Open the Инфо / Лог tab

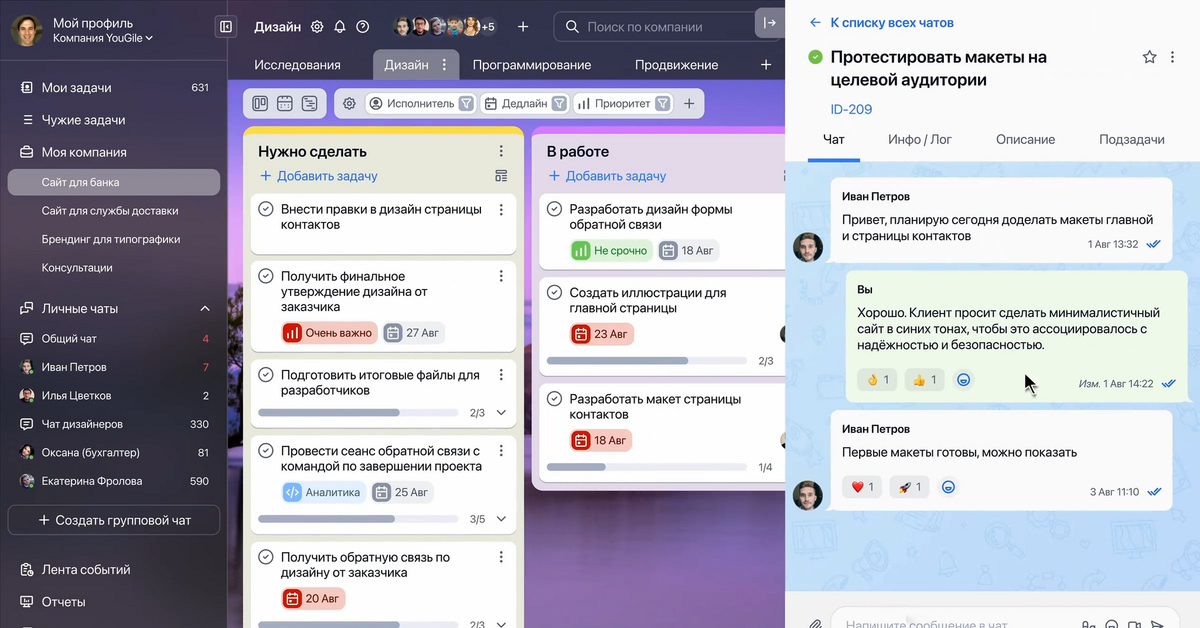(x=919, y=140)
